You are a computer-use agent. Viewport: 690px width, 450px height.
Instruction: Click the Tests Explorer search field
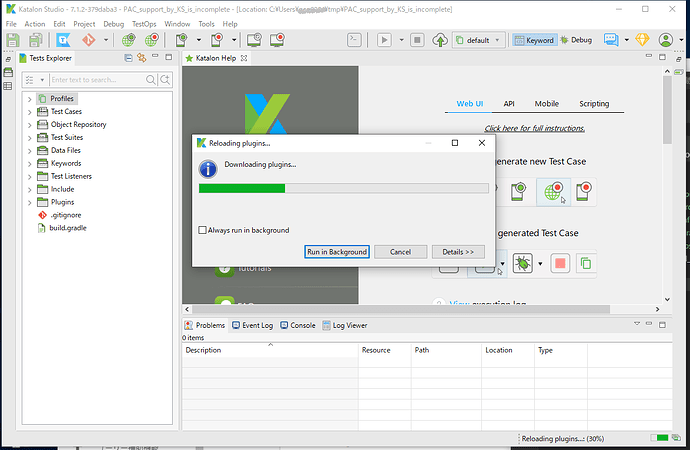click(97, 80)
